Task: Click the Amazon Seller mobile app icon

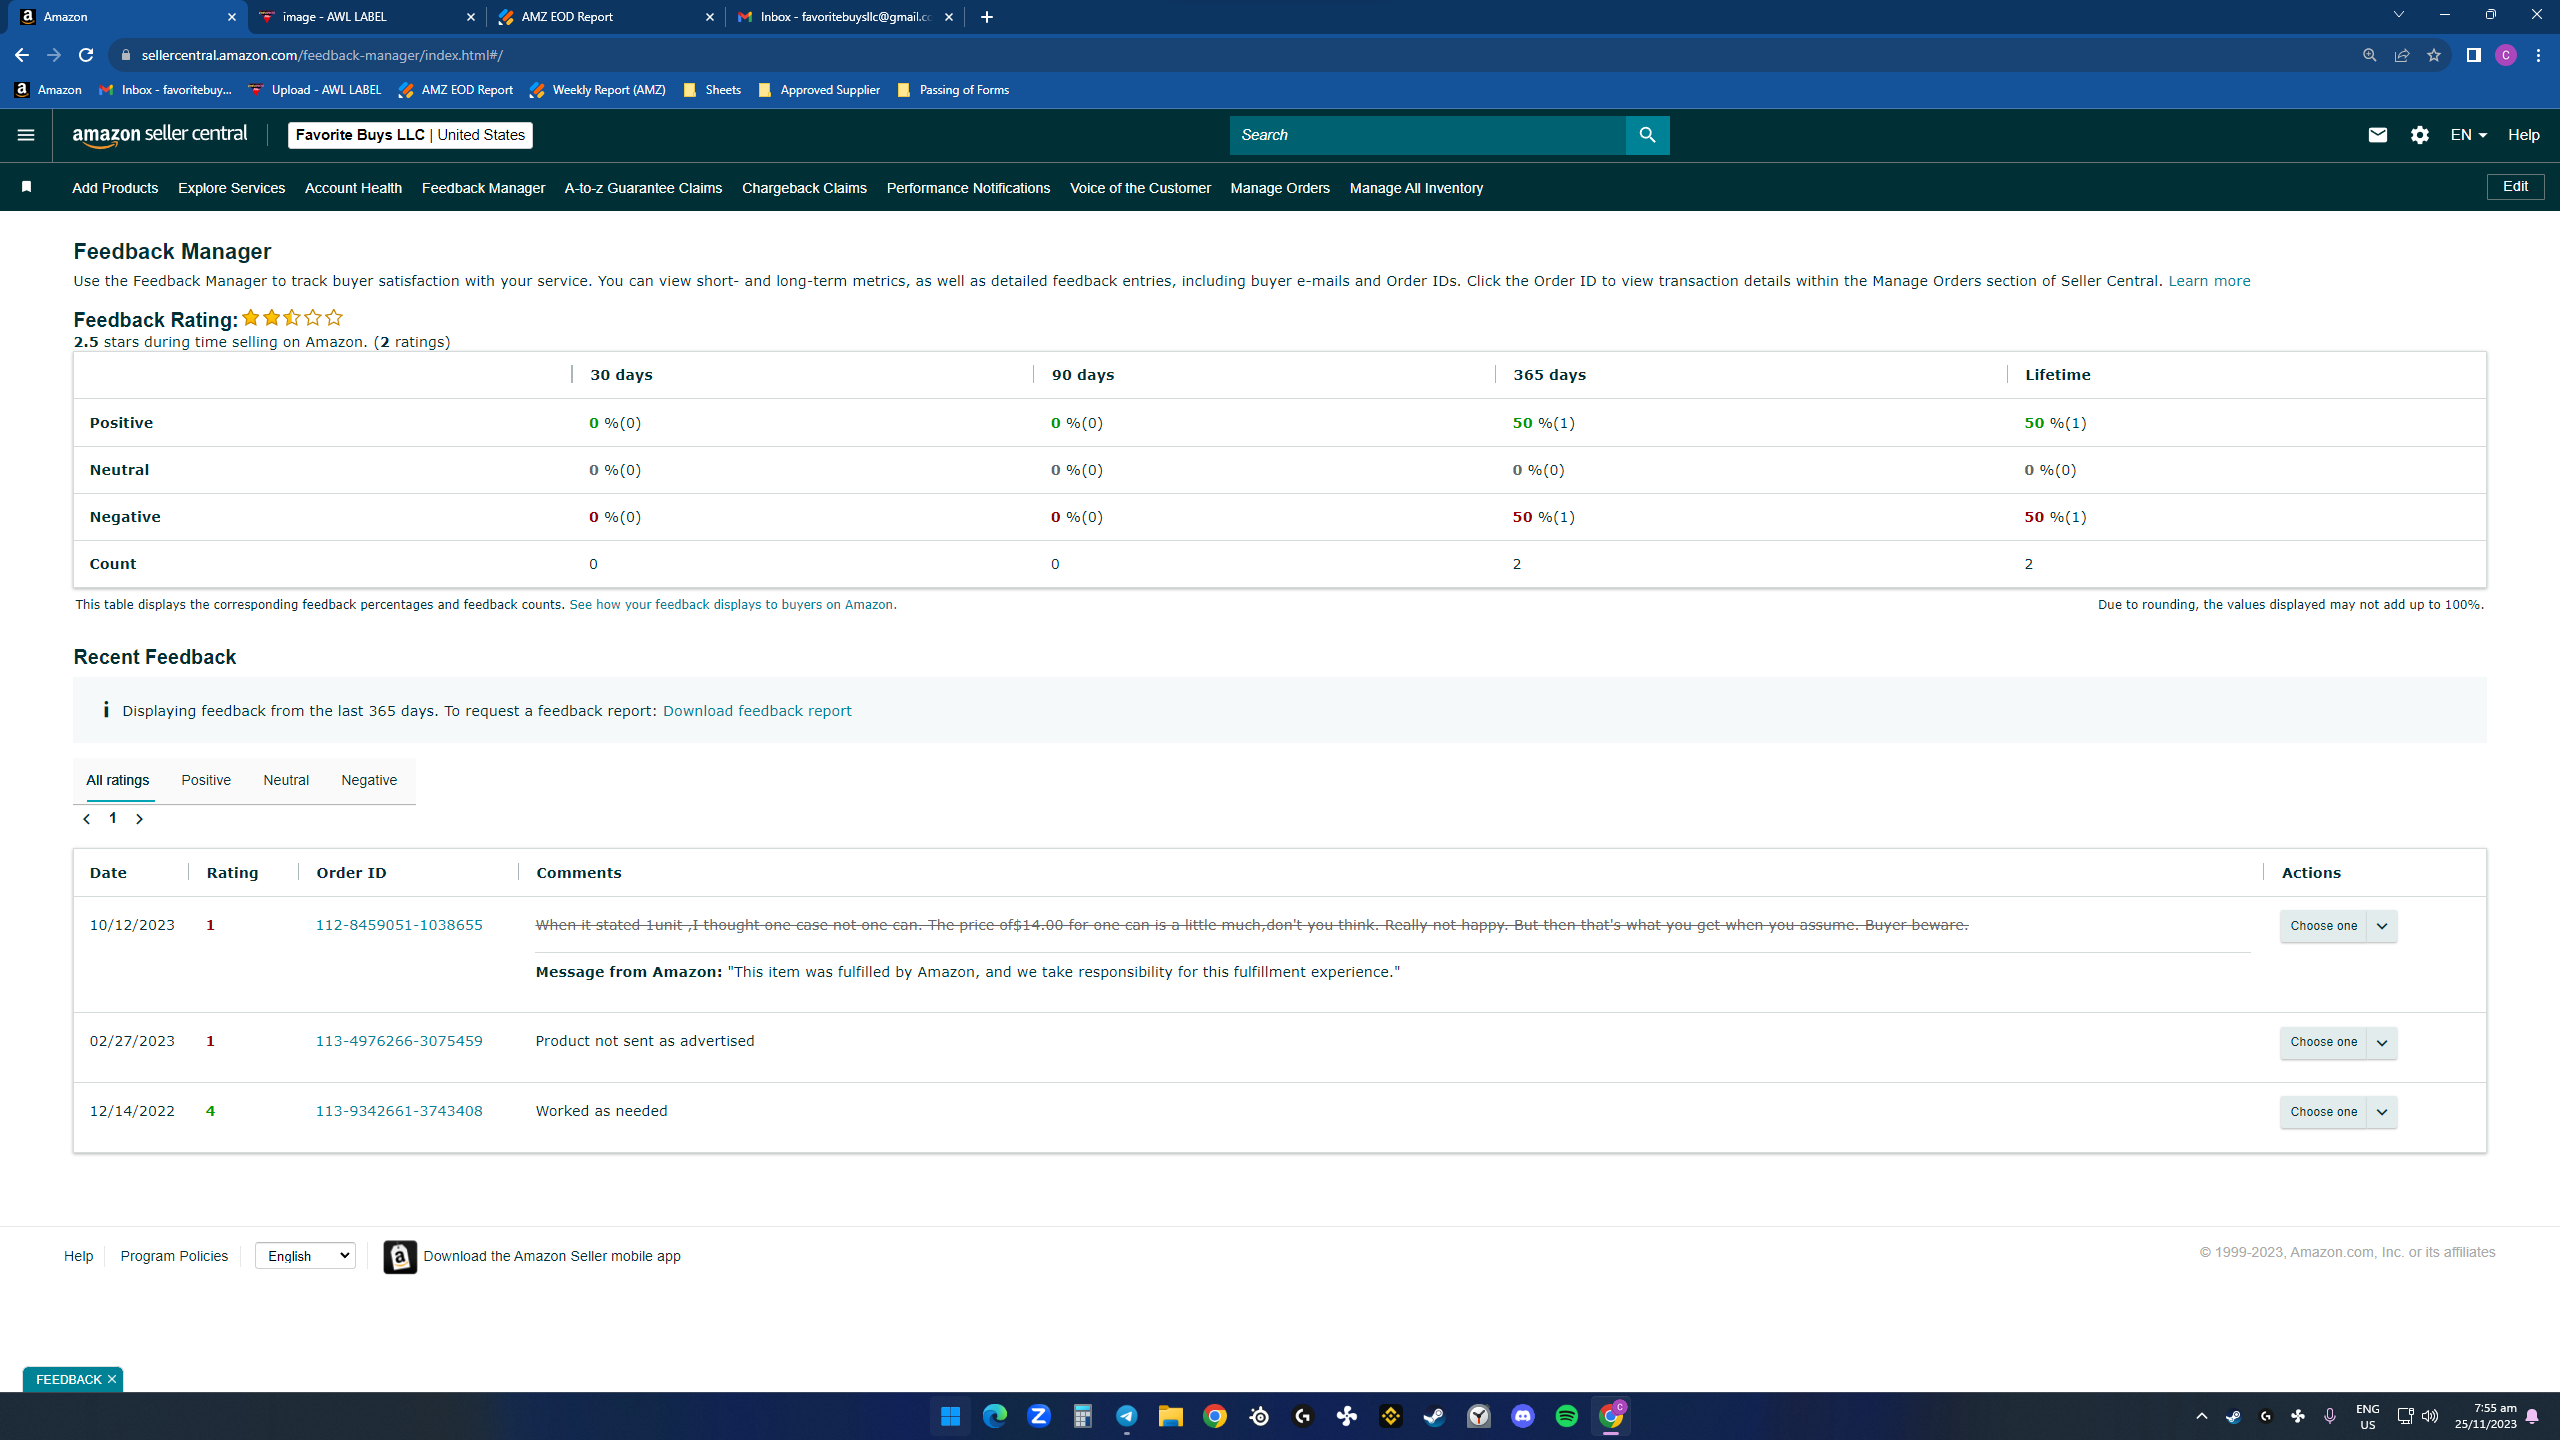Action: coord(400,1257)
